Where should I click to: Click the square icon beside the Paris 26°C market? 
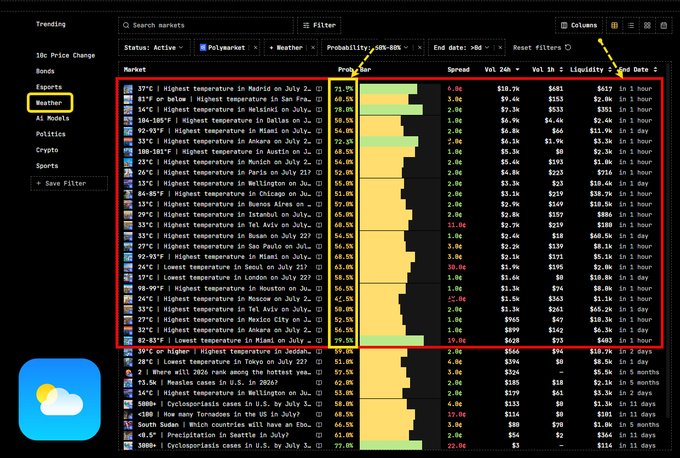[x=319, y=173]
